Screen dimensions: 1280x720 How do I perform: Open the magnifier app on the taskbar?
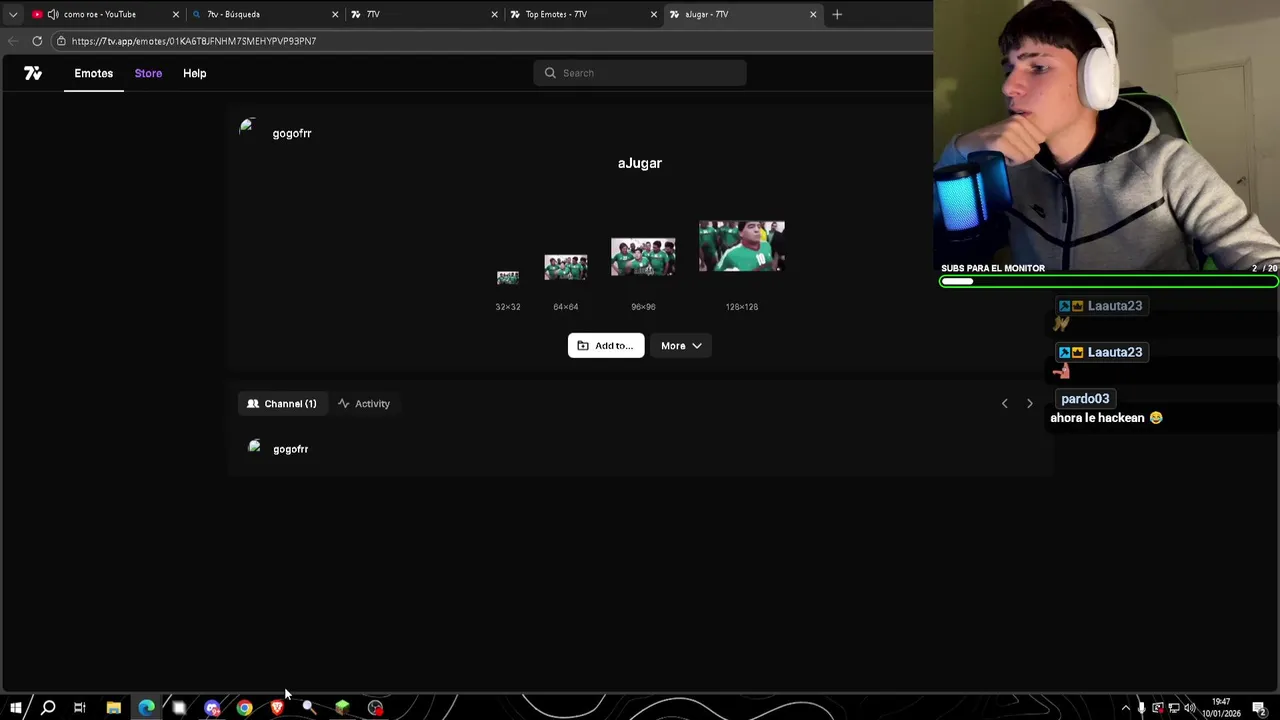pyautogui.click(x=309, y=708)
